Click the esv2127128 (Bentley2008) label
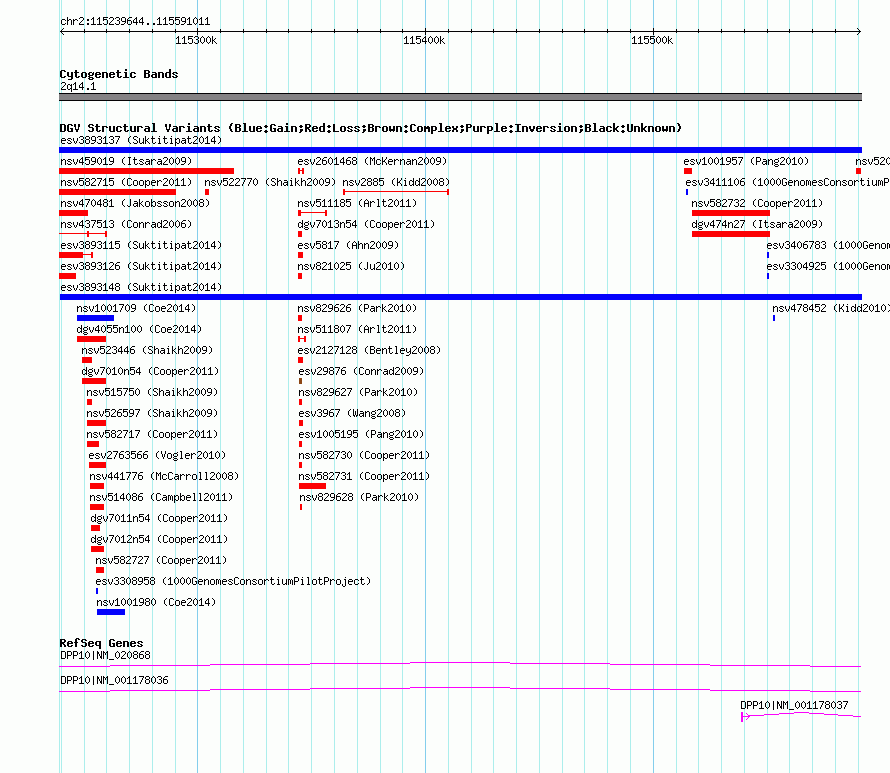This screenshot has height=773, width=890. pyautogui.click(x=369, y=350)
